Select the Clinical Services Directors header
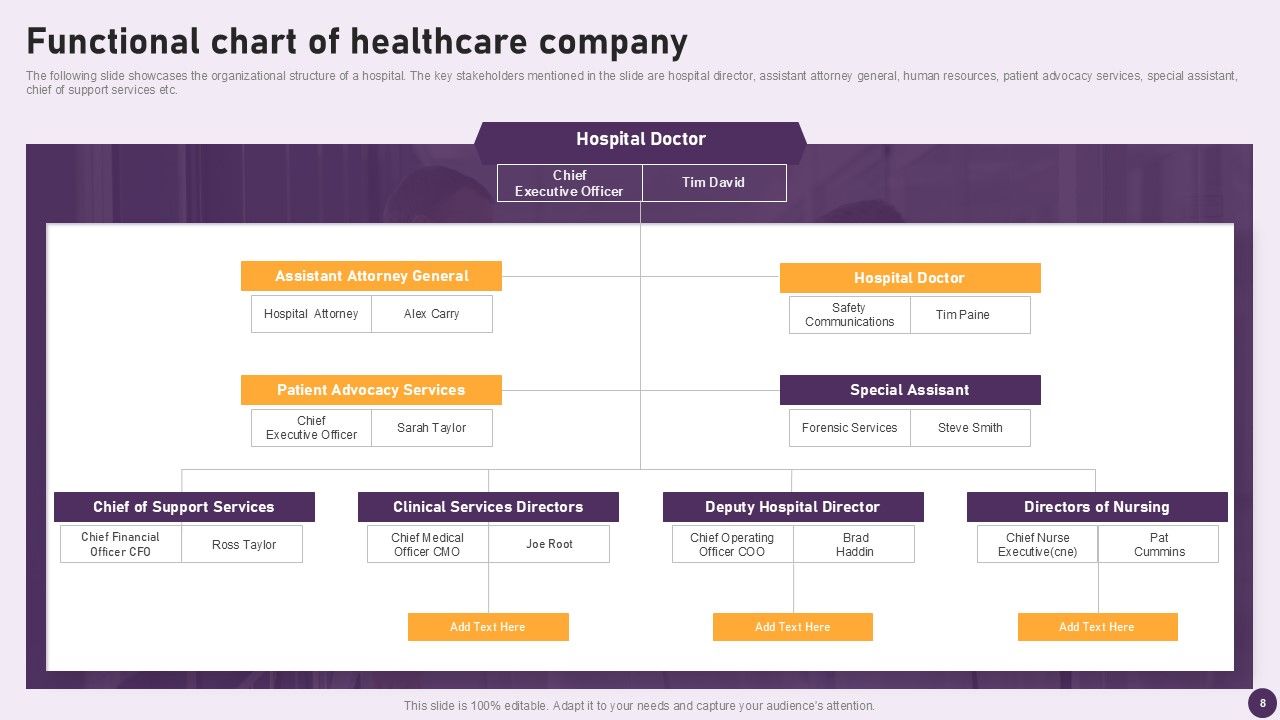 pos(488,507)
